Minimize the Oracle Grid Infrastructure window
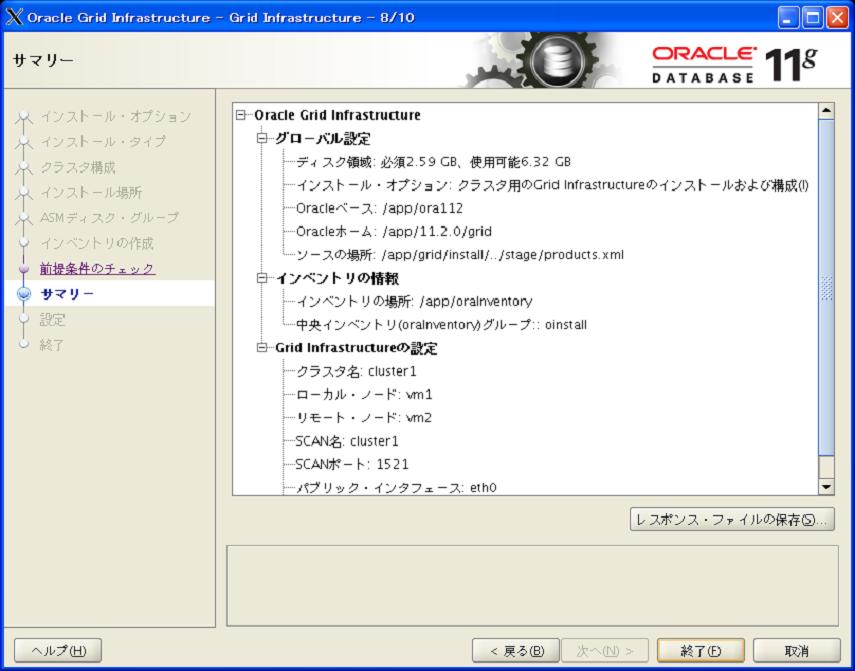The width and height of the screenshot is (855, 671). click(x=787, y=17)
